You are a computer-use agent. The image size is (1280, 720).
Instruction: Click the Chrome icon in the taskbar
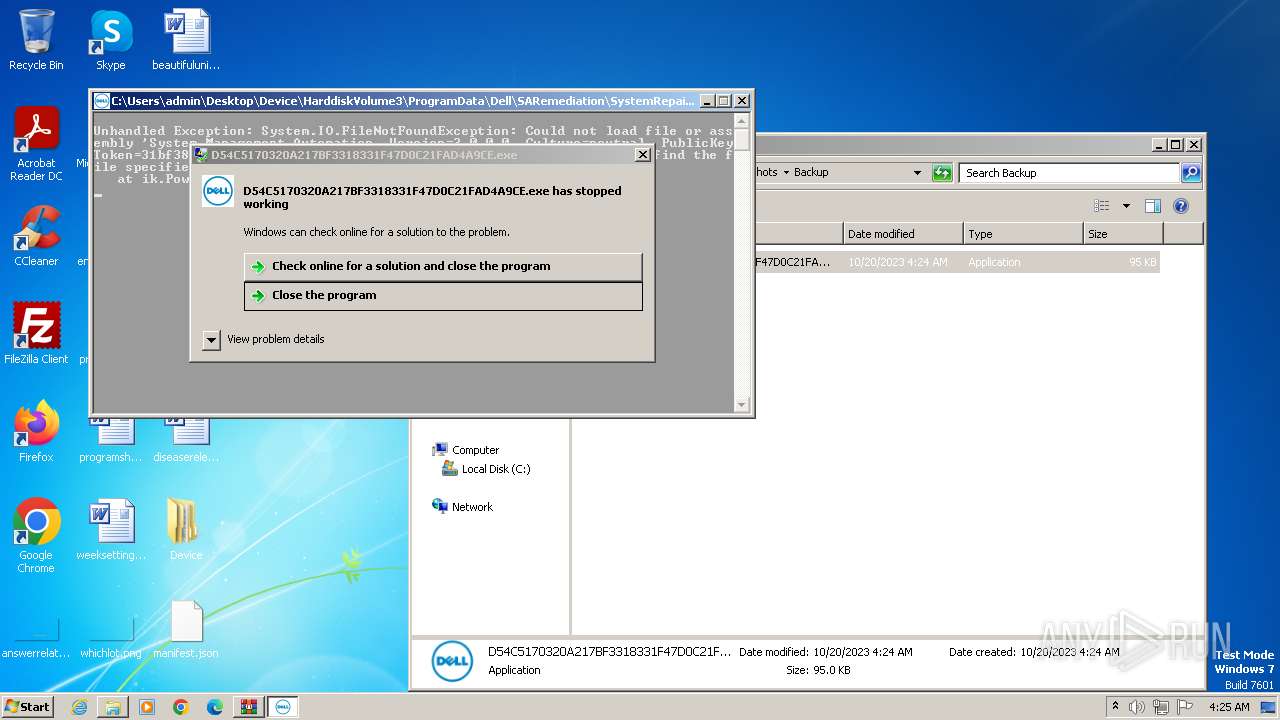181,707
